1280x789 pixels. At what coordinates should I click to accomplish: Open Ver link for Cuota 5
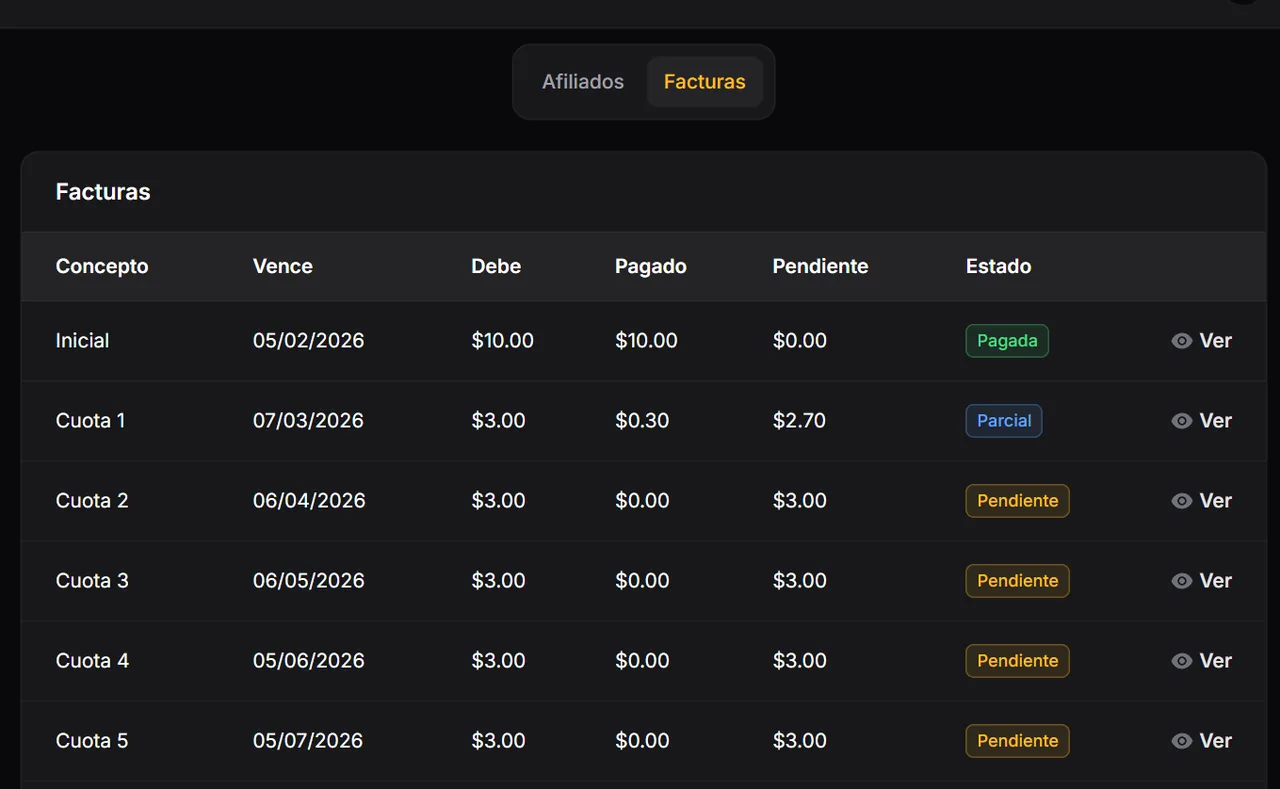pyautogui.click(x=1202, y=741)
